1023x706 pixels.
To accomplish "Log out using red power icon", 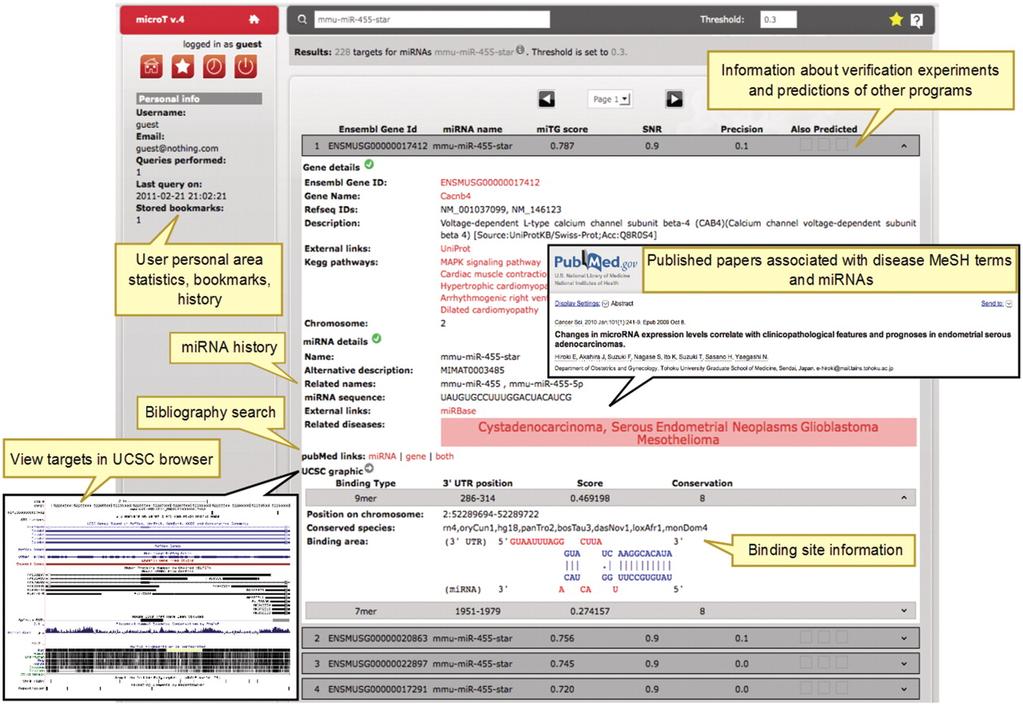I will pos(245,67).
